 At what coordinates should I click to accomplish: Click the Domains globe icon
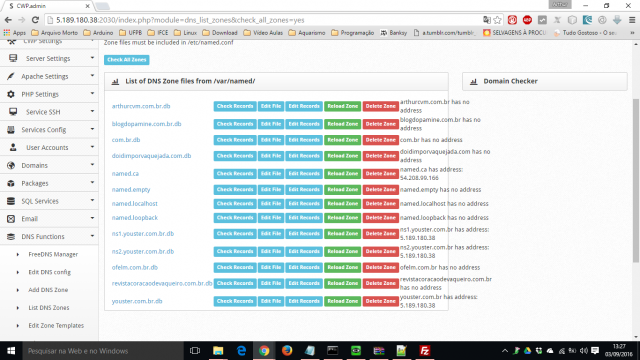click(11, 165)
